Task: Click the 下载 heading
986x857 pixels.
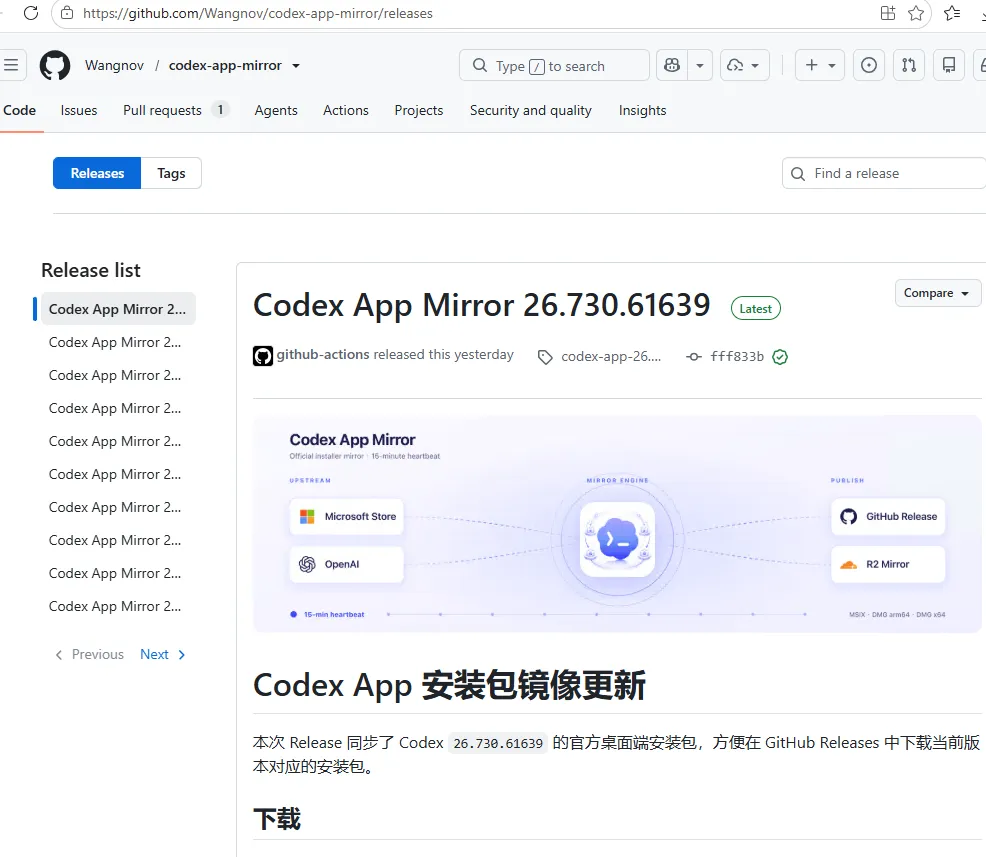Action: click(x=277, y=819)
